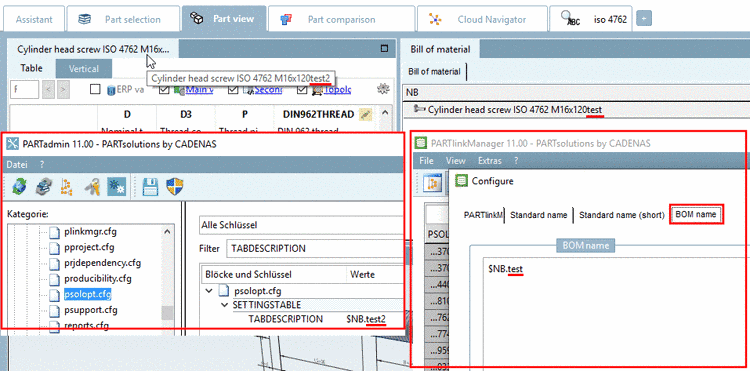The height and width of the screenshot is (371, 750).
Task: Toggle the Main variables checkbox
Action: pos(164,89)
